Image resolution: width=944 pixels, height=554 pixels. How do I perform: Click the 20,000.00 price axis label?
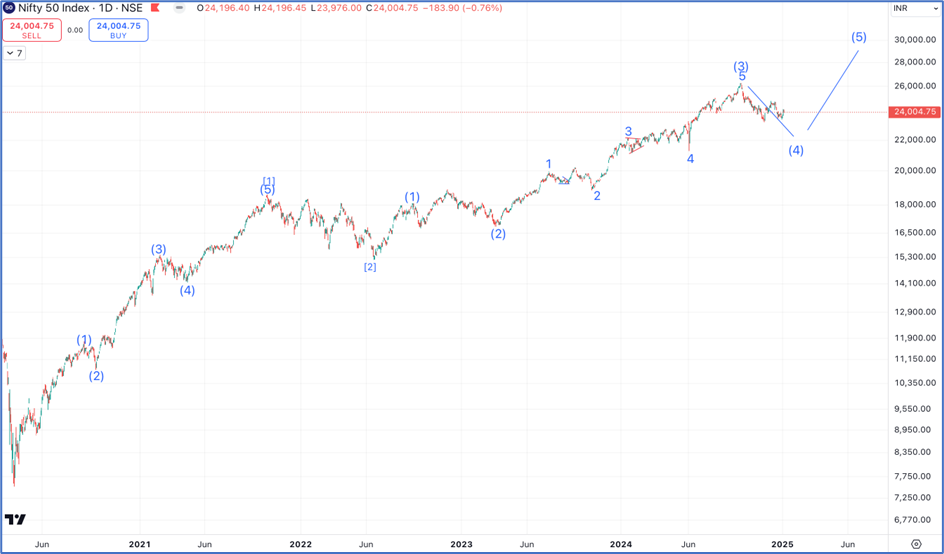(x=914, y=170)
